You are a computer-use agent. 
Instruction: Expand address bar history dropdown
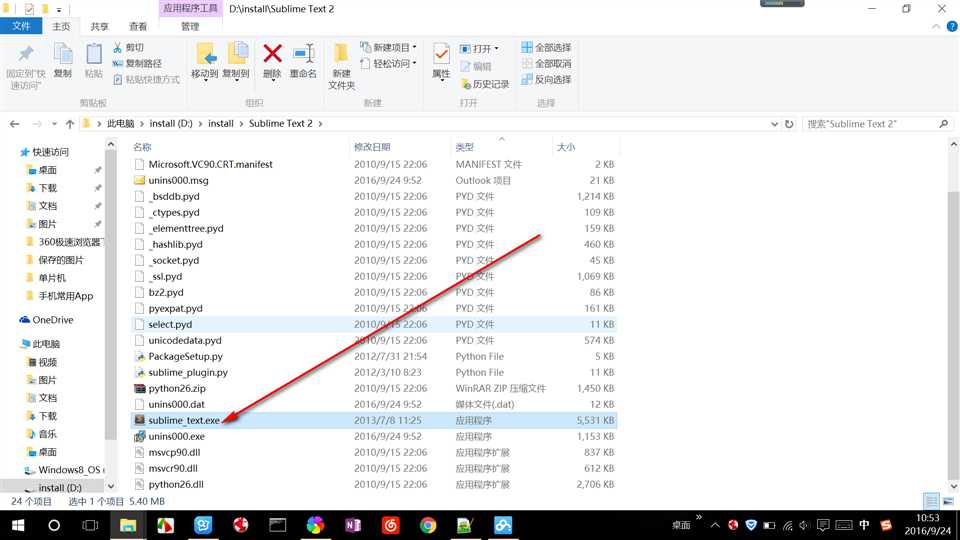tap(774, 124)
